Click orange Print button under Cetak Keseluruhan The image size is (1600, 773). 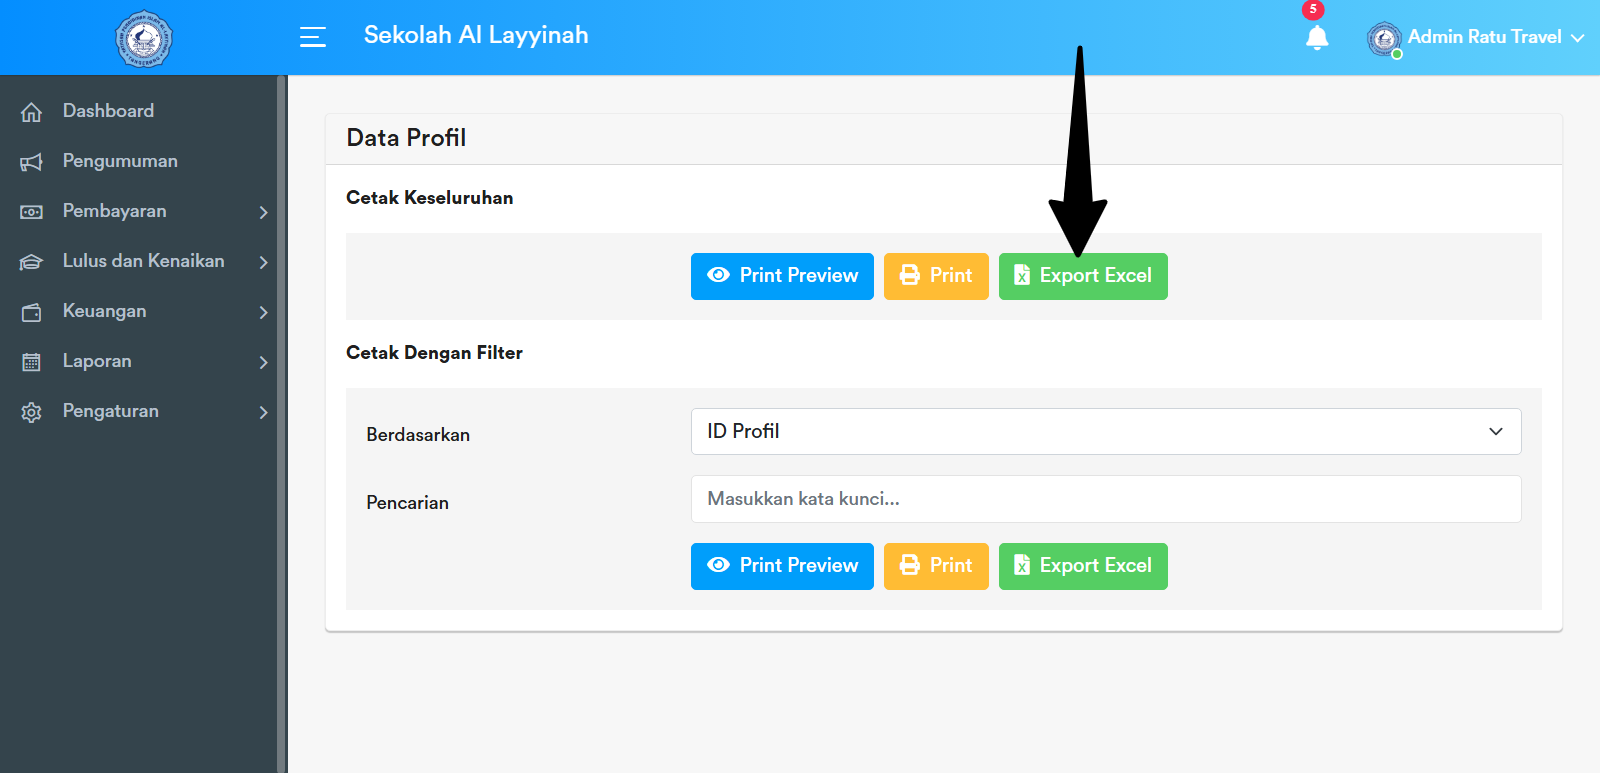coord(936,276)
